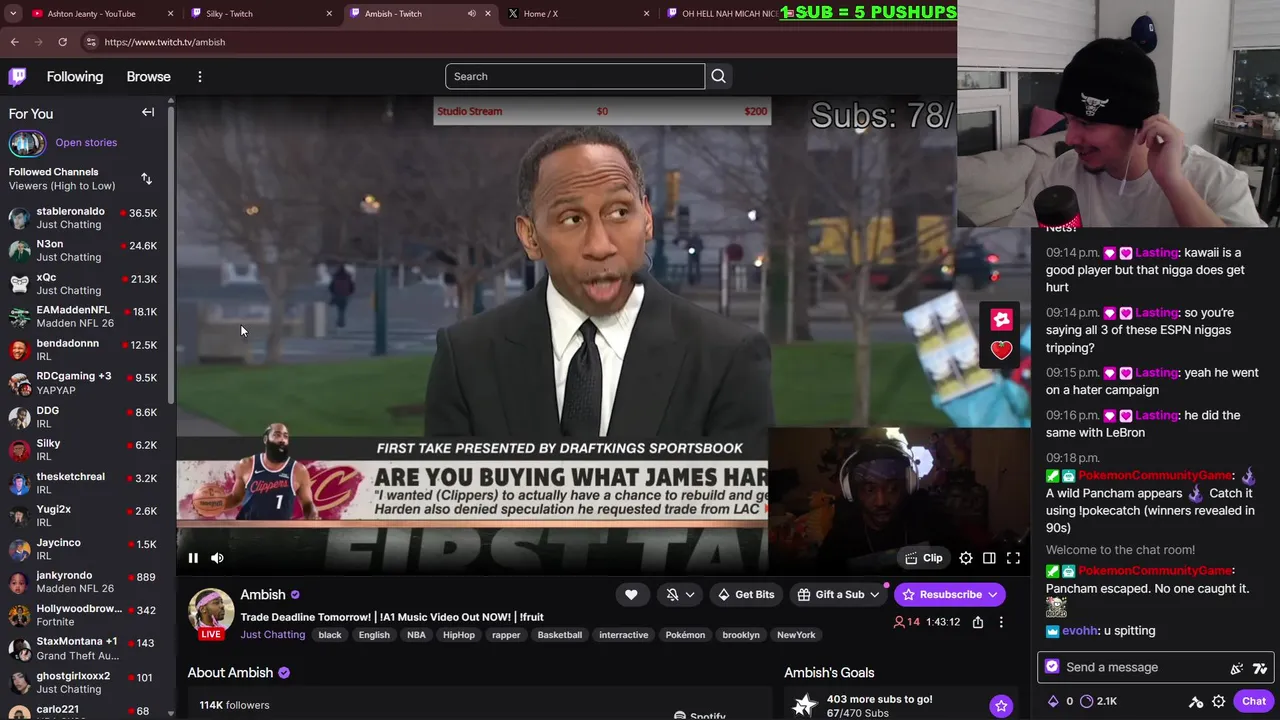Sort followed channels by viewers
This screenshot has width=1280, height=720.
[x=147, y=179]
